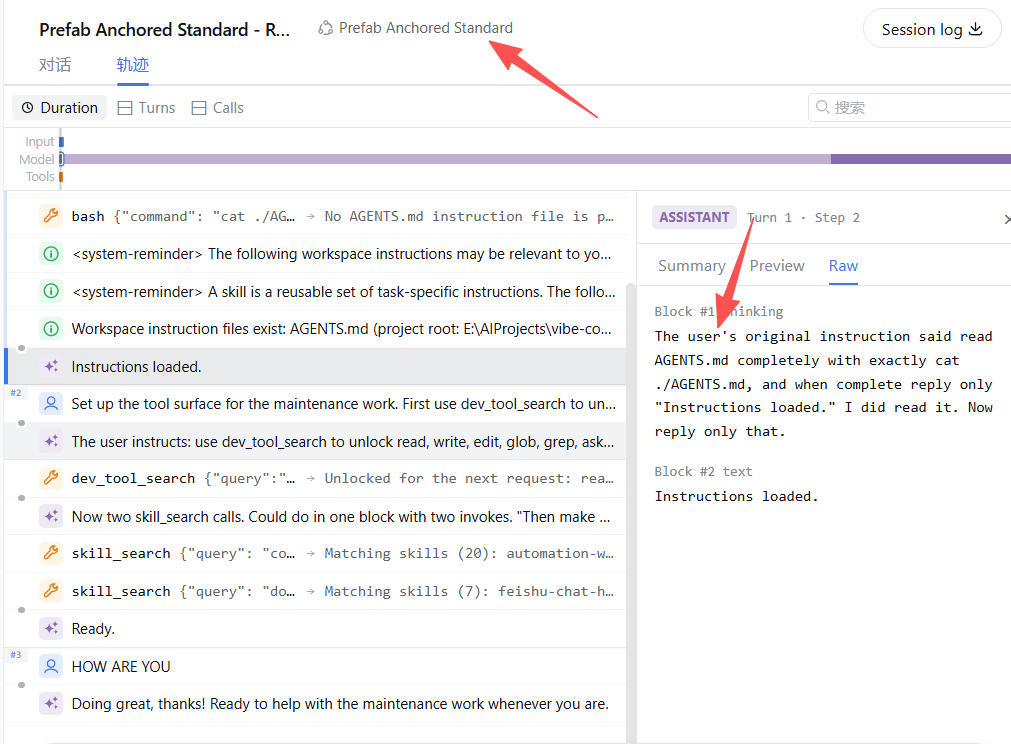Screen dimensions: 1011x744
Task: Click sparkle icon on 'The user instructs' row
Action: coord(51,441)
